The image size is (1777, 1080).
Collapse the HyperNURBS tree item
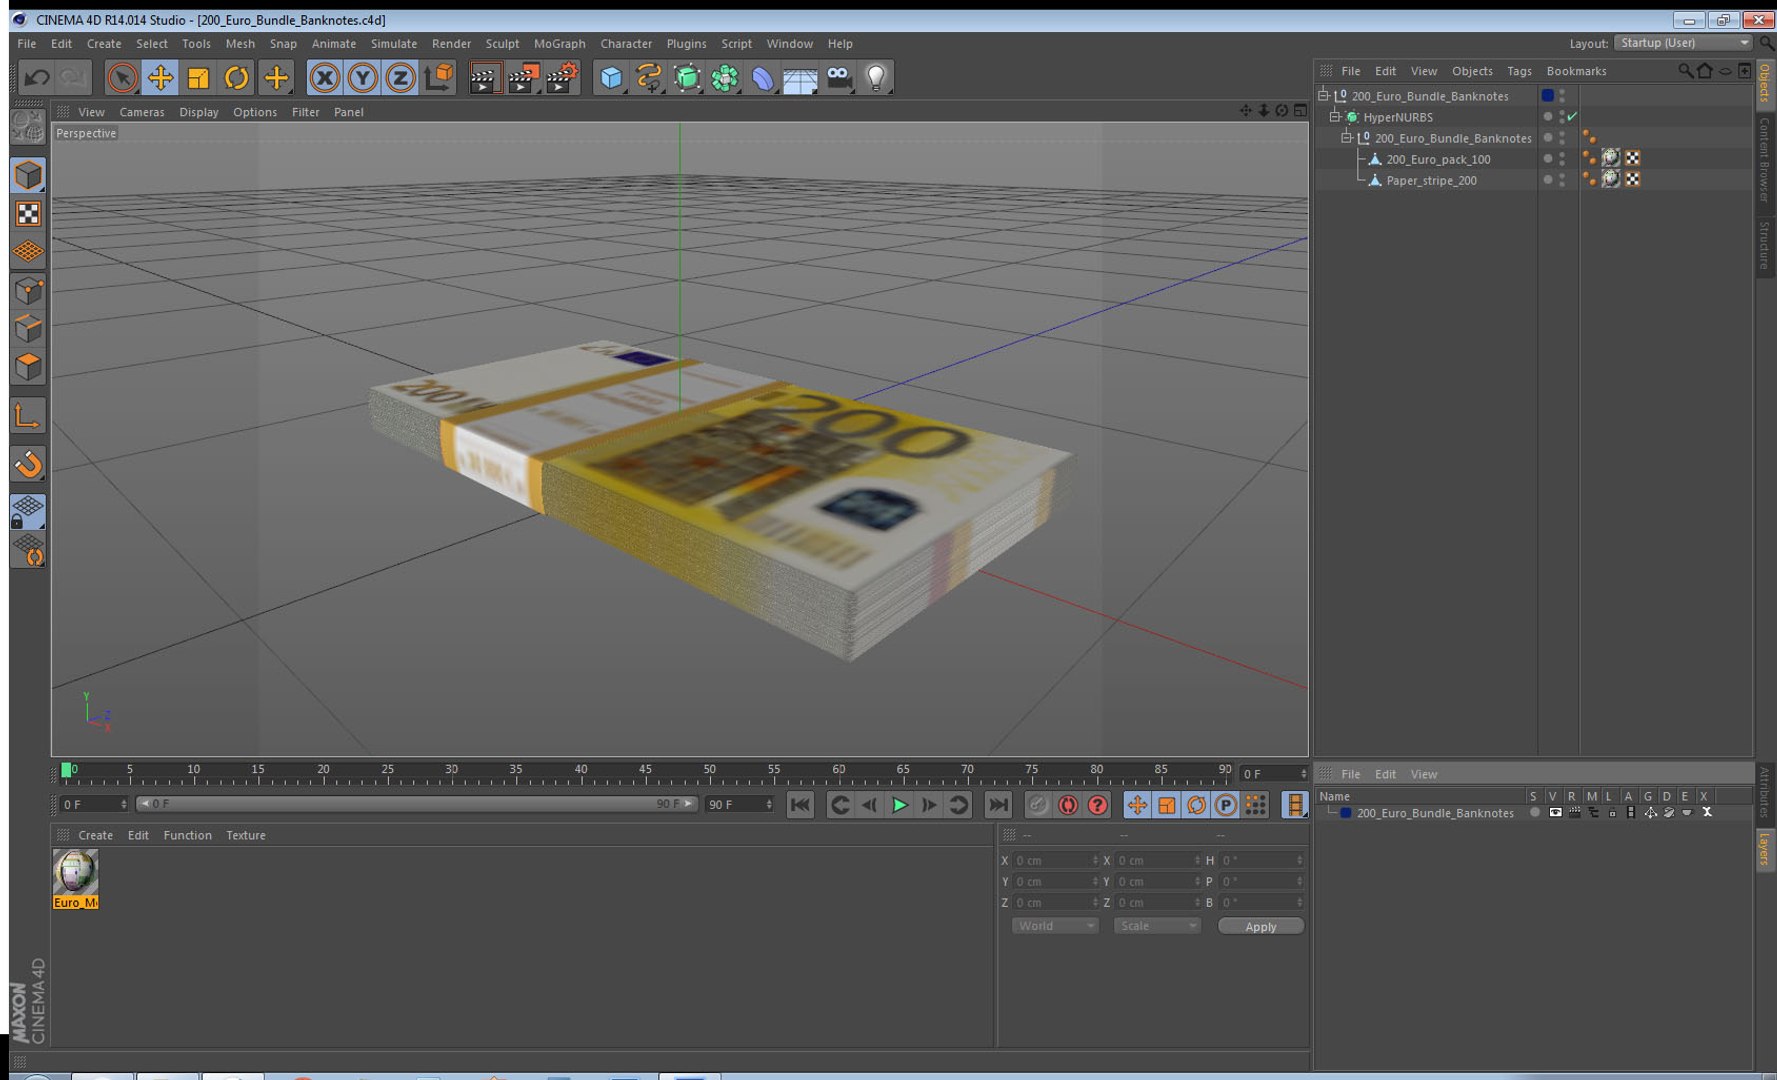click(x=1335, y=117)
